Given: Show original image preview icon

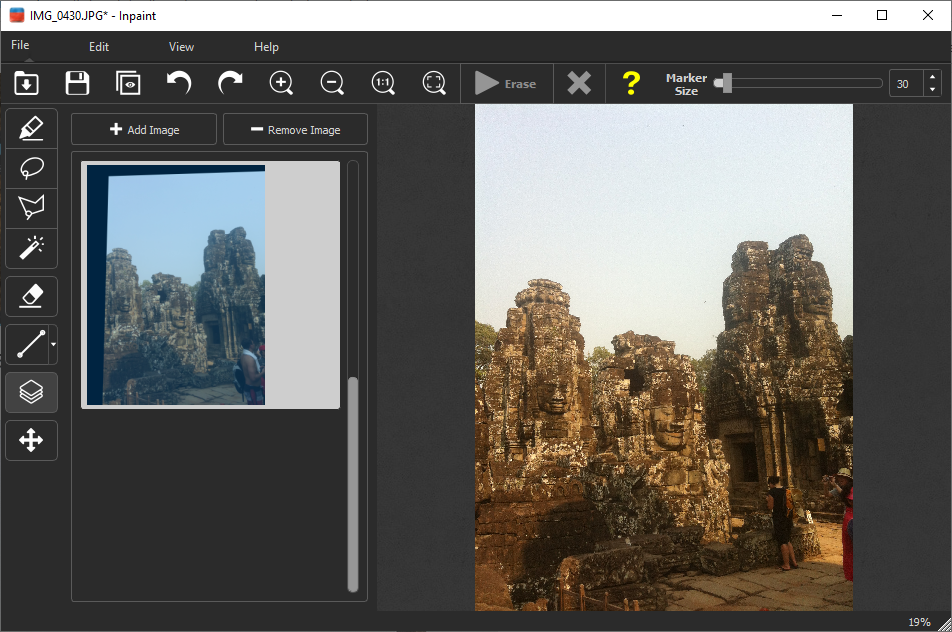Looking at the screenshot, I should click(128, 83).
